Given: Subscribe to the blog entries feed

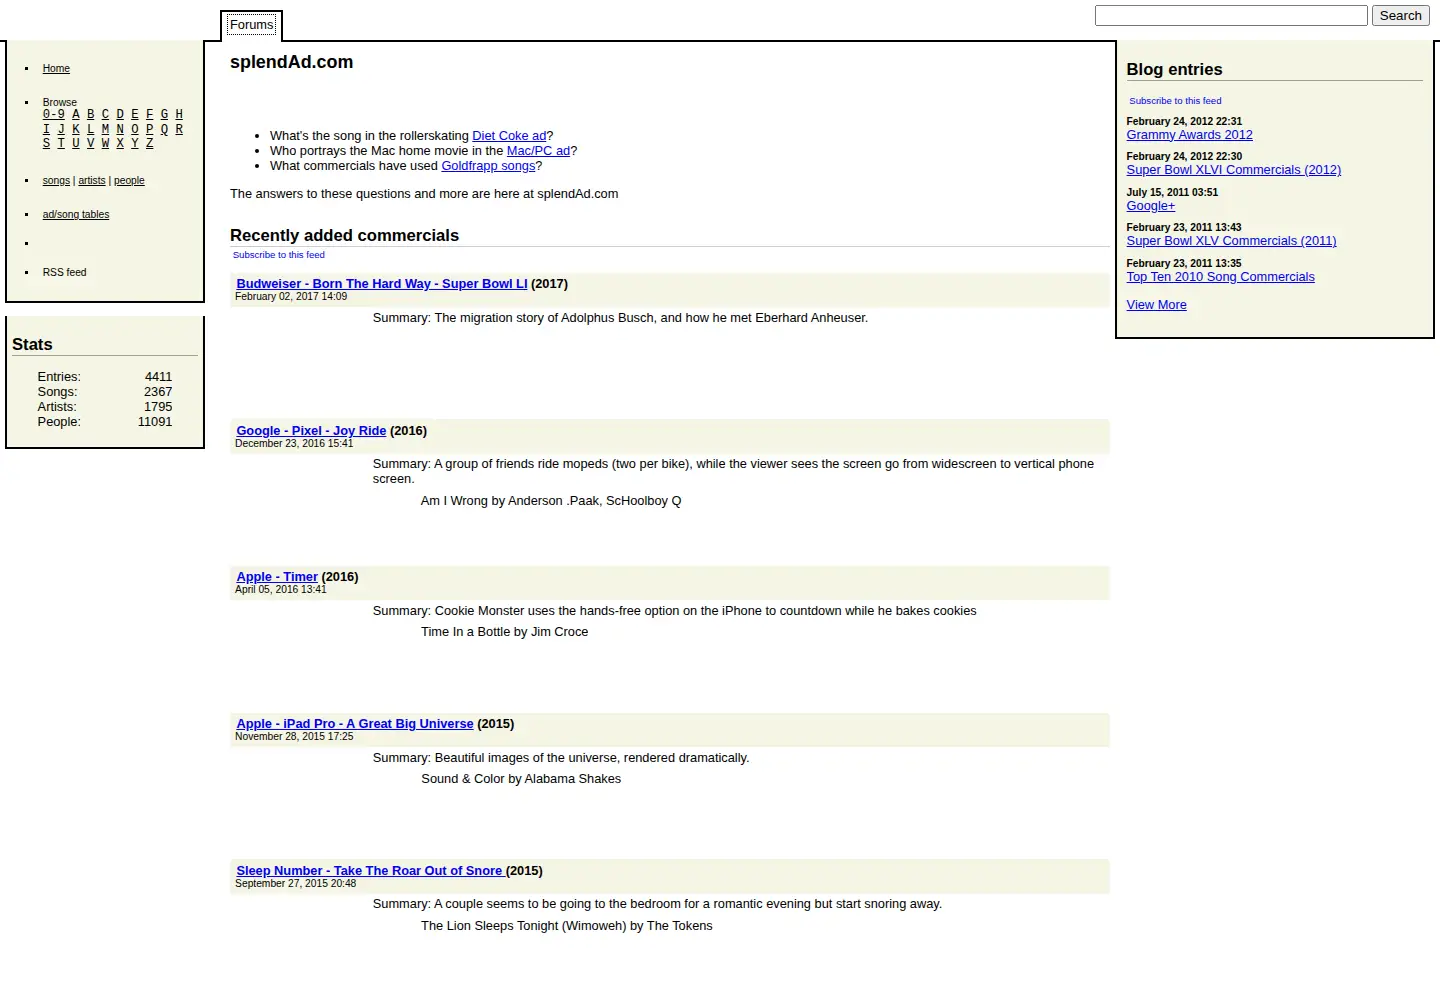Looking at the screenshot, I should coord(1175,101).
